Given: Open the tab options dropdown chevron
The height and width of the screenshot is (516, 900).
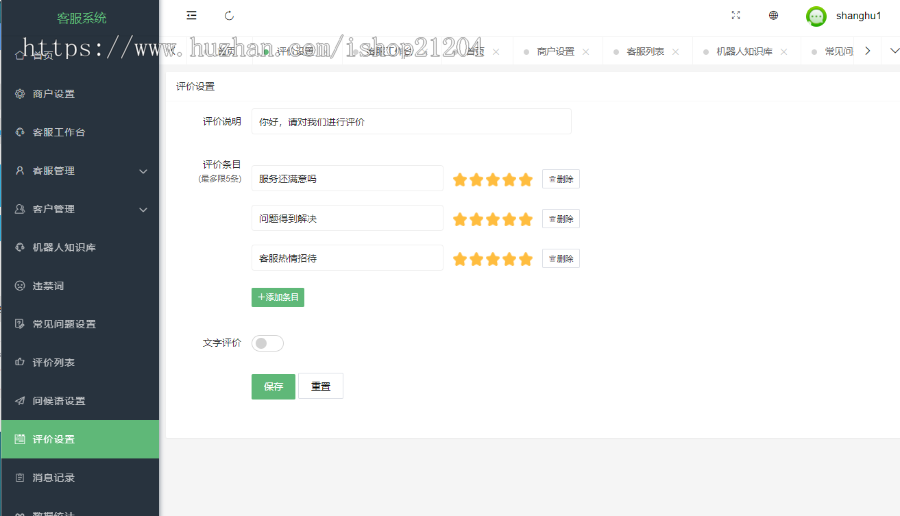Looking at the screenshot, I should 894,51.
